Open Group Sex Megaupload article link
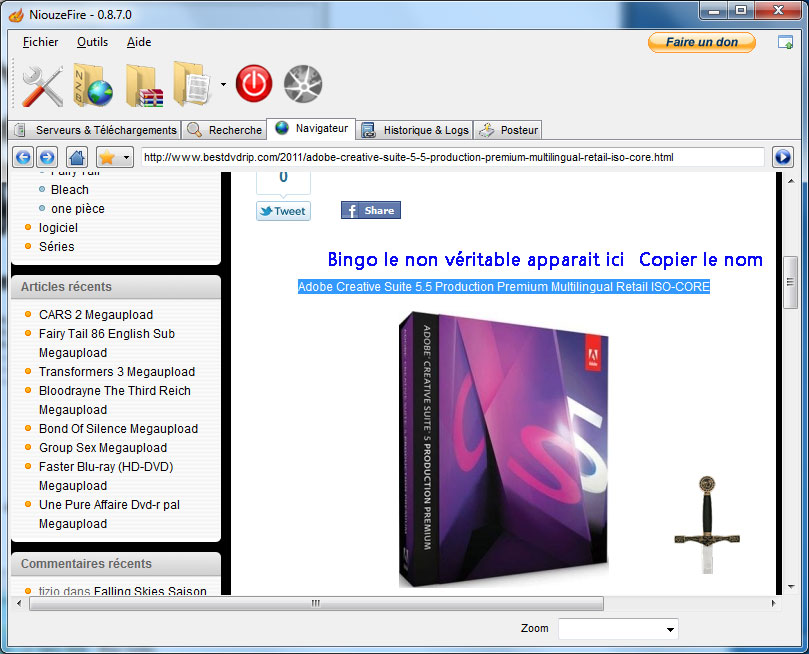Image resolution: width=809 pixels, height=654 pixels. point(103,448)
